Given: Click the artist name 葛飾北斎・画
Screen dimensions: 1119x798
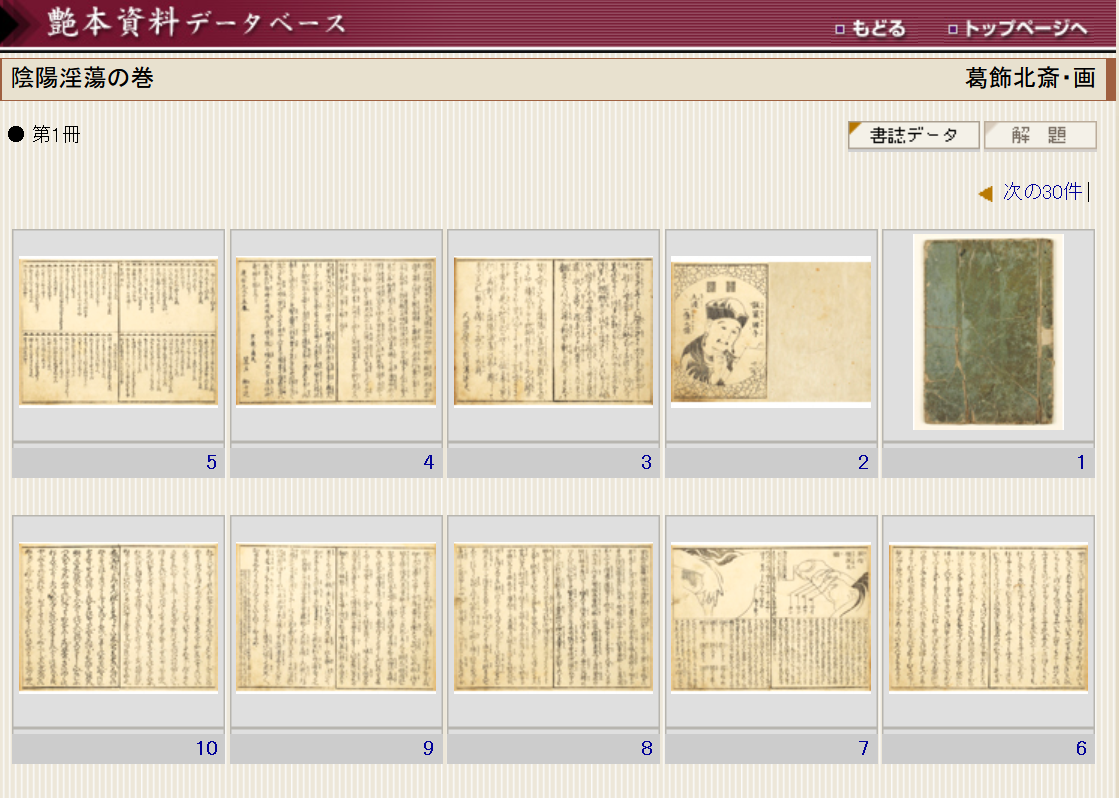Looking at the screenshot, I should (x=1030, y=78).
